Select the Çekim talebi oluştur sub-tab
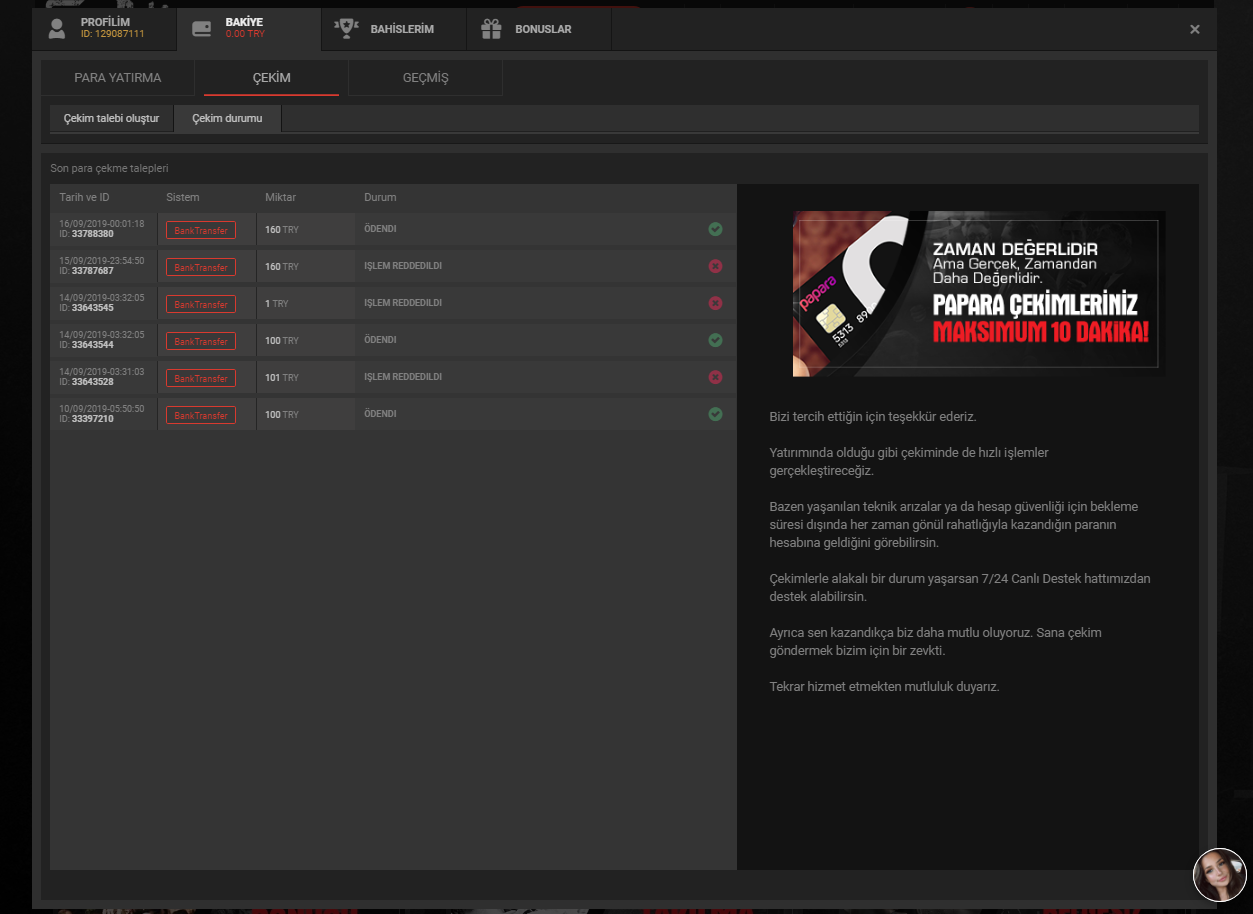The height and width of the screenshot is (914, 1253). (x=112, y=119)
